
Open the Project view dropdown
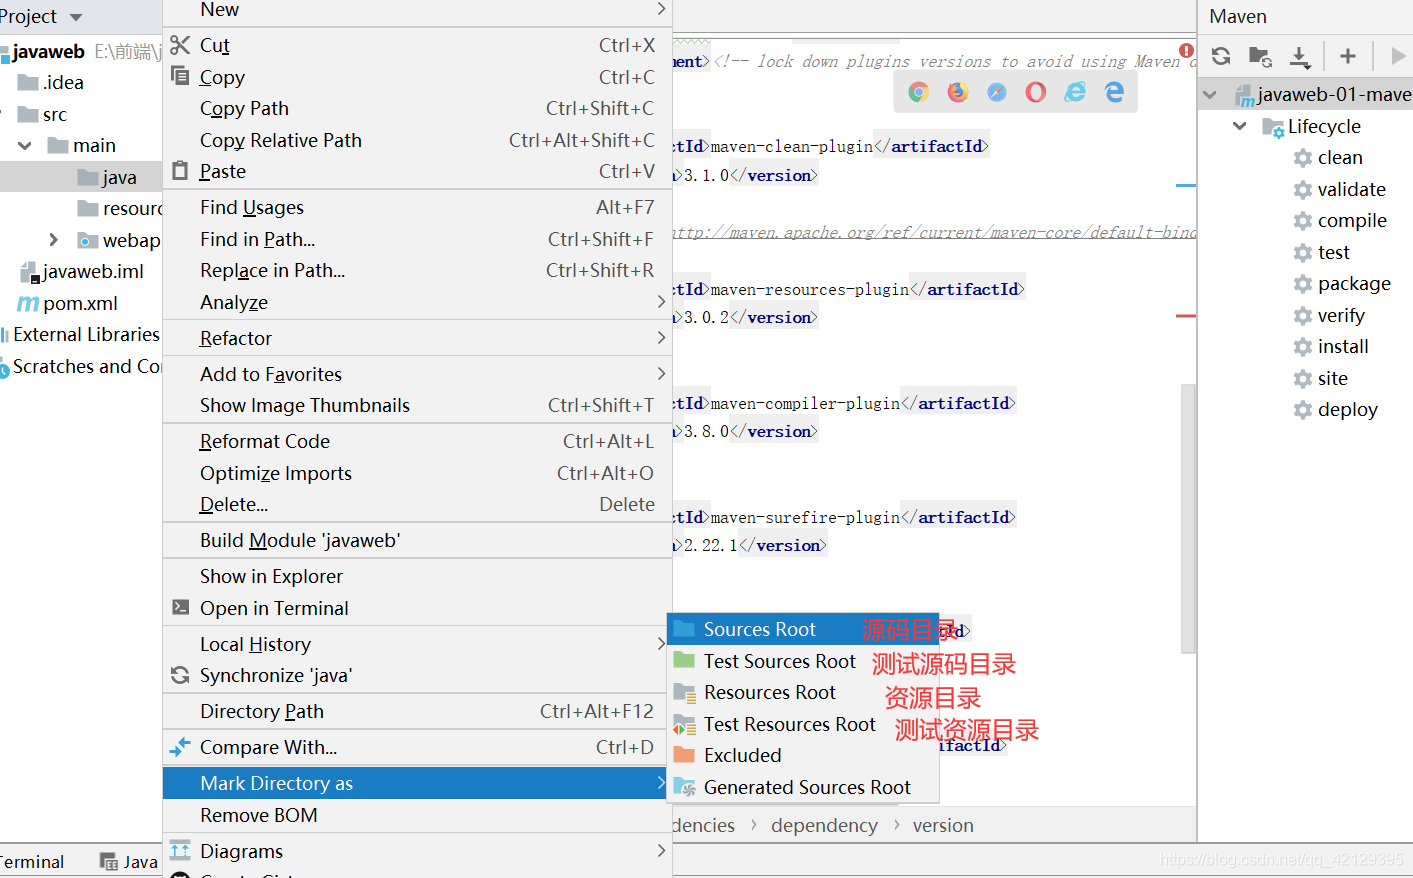(76, 18)
